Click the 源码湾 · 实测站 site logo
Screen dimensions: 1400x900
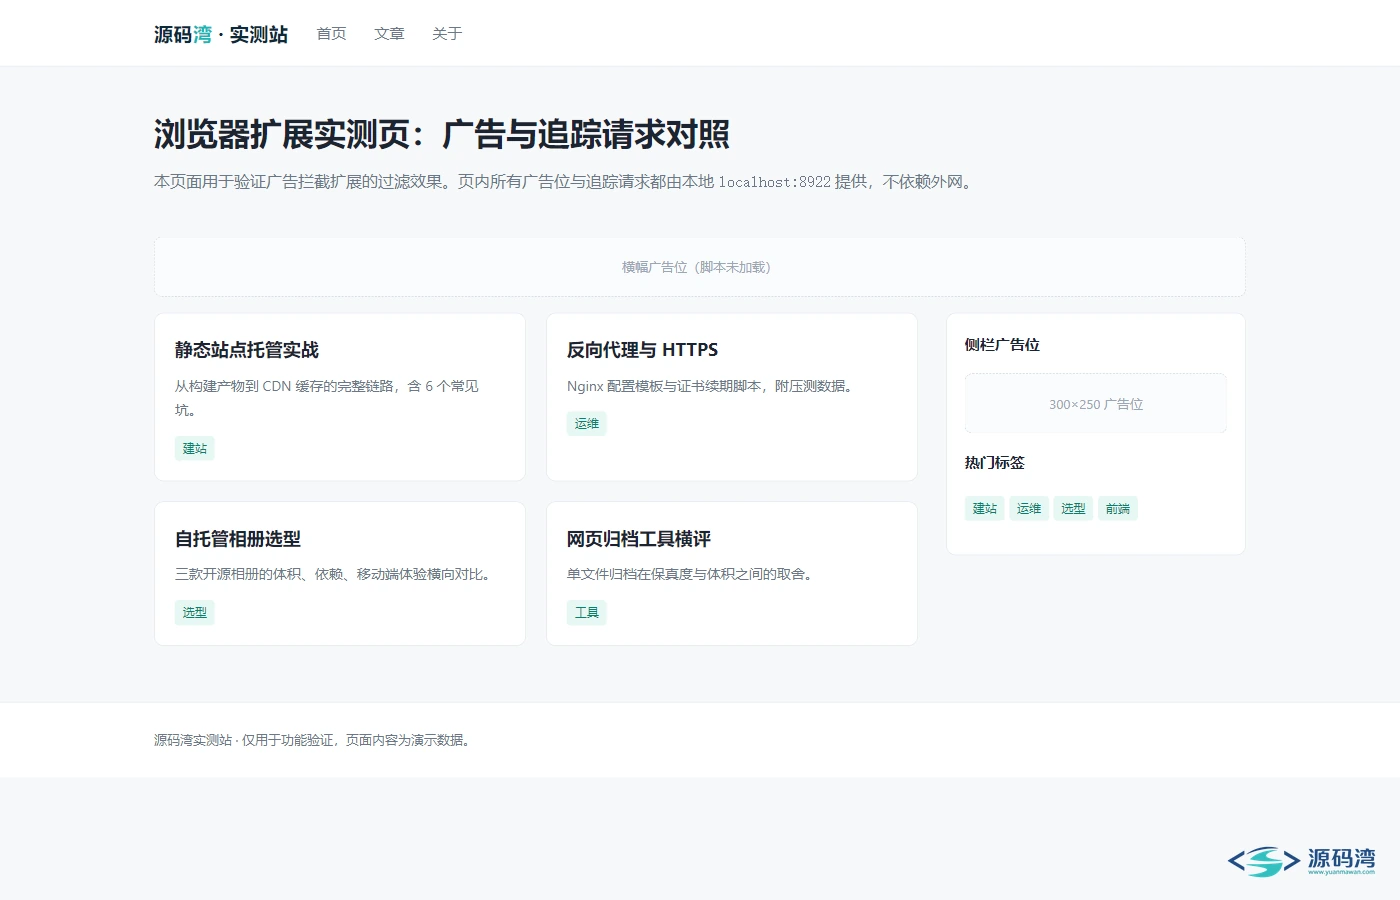pos(221,34)
